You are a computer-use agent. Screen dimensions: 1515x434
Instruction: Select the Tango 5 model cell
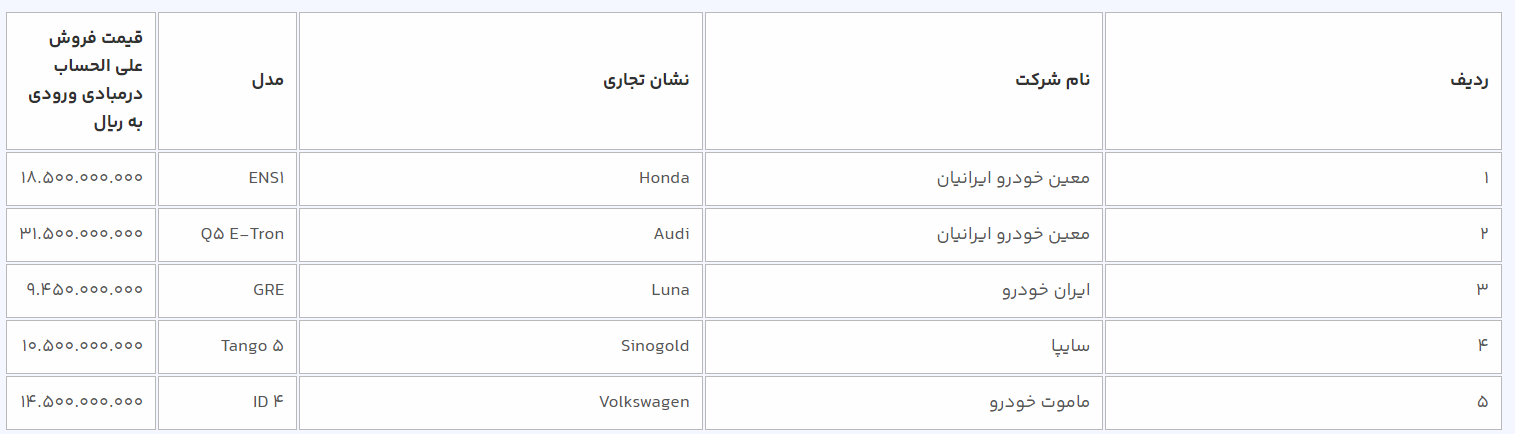click(252, 346)
